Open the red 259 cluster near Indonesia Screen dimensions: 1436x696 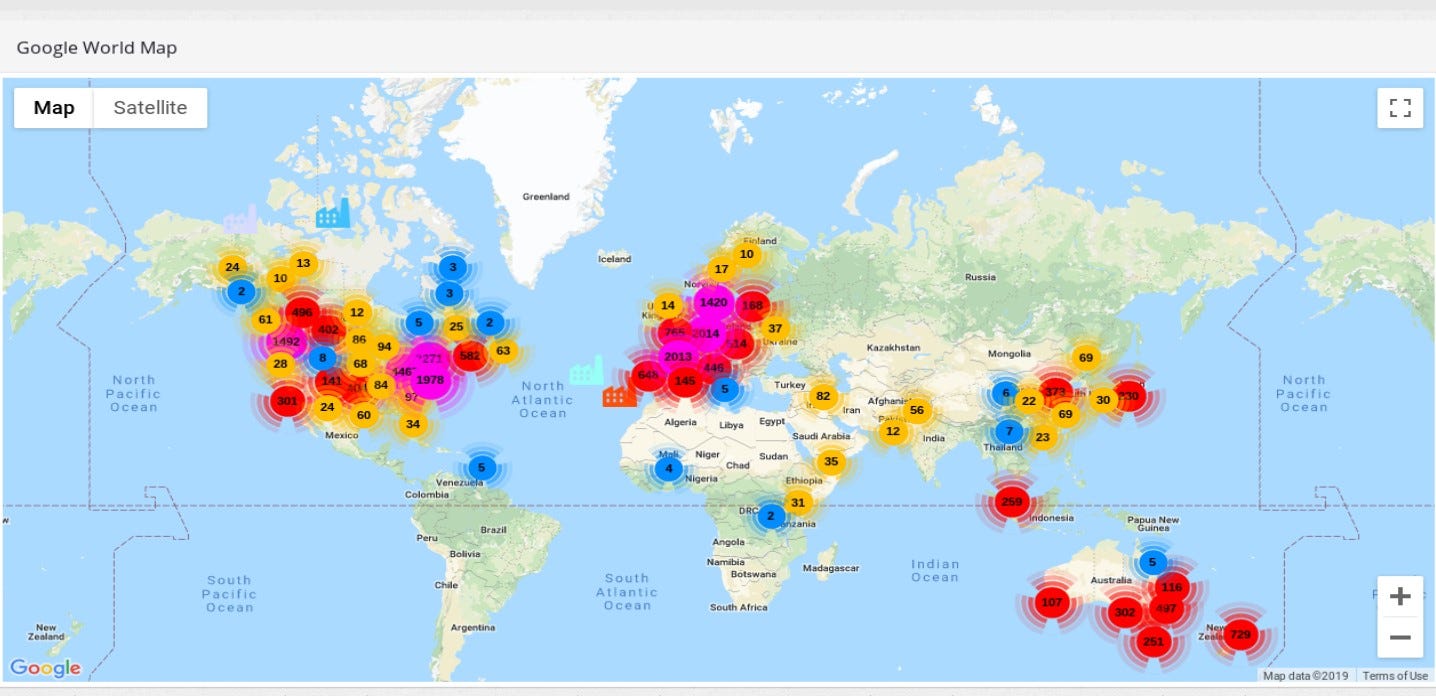(x=1012, y=502)
